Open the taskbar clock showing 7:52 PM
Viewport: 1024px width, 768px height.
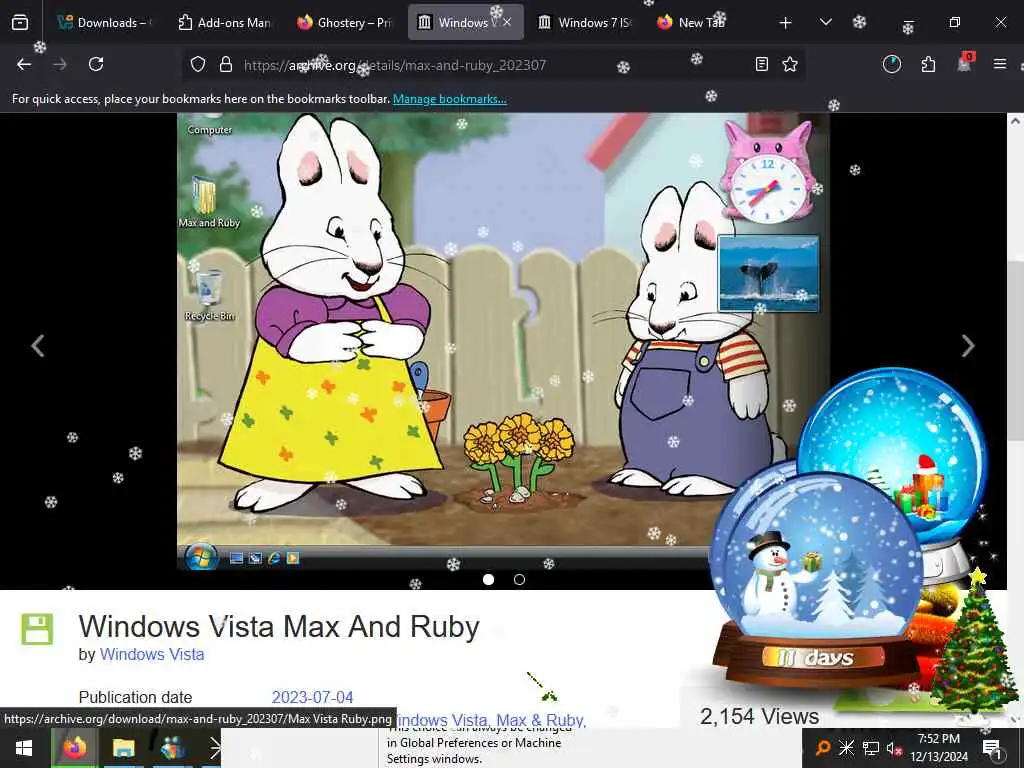pyautogui.click(x=938, y=748)
